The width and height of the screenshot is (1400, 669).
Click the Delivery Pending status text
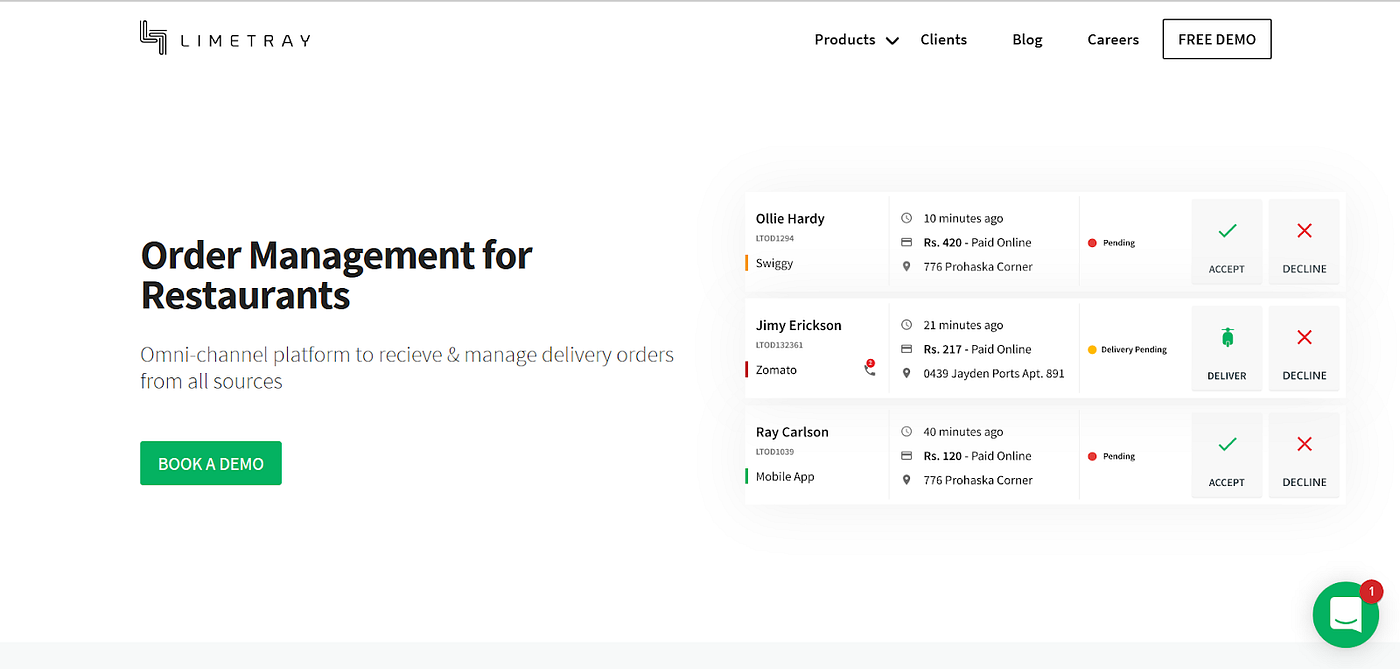click(x=1134, y=350)
